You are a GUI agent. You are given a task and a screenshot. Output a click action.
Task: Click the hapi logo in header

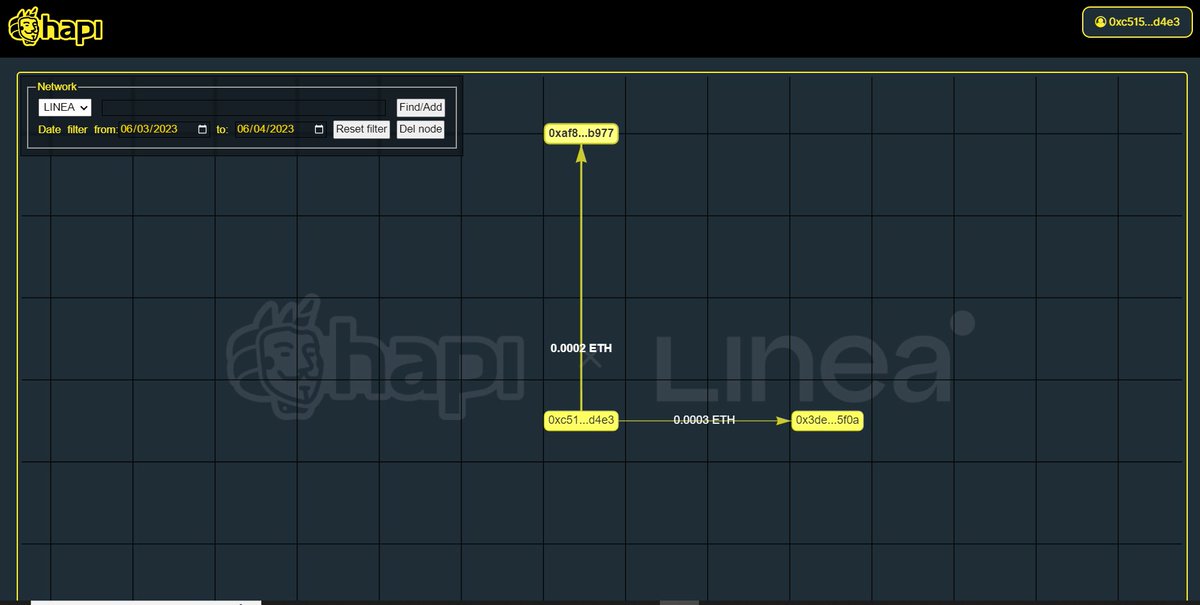click(x=55, y=27)
